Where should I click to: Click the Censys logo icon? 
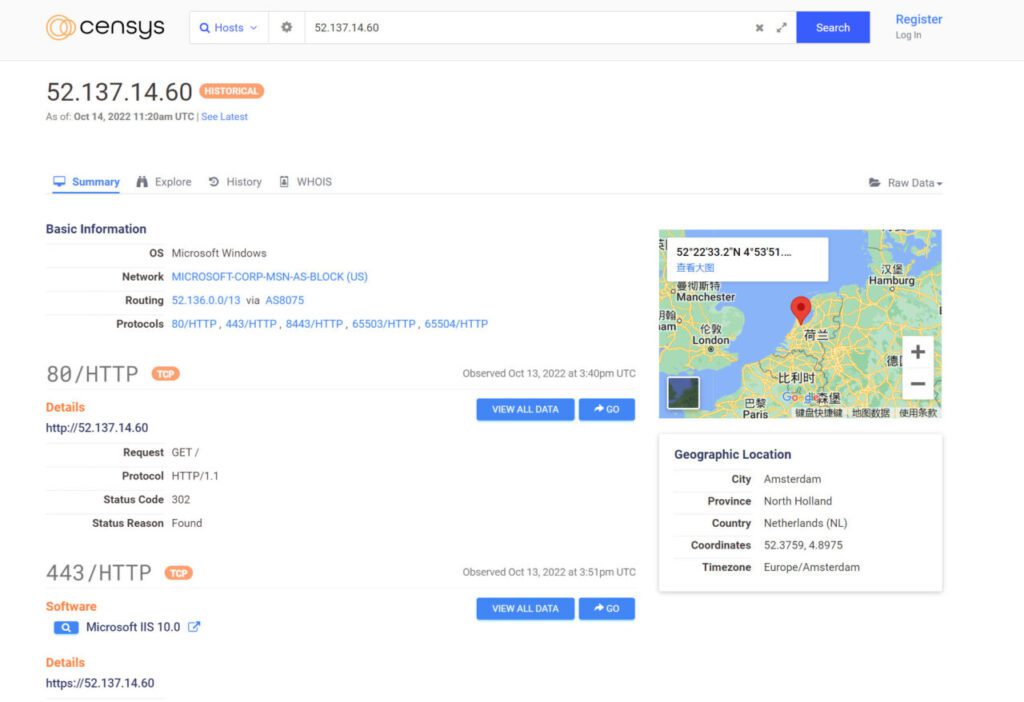click(x=61, y=27)
